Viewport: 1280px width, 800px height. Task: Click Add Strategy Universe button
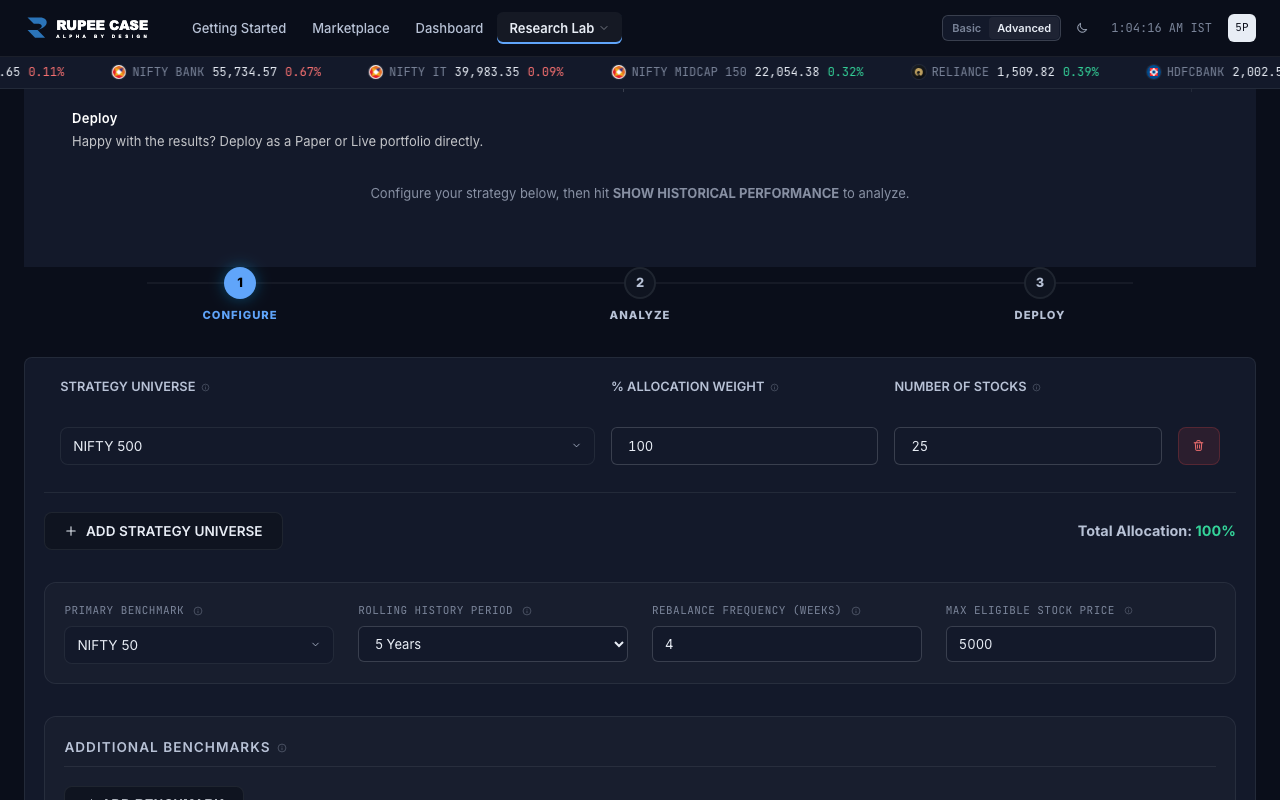pos(164,531)
